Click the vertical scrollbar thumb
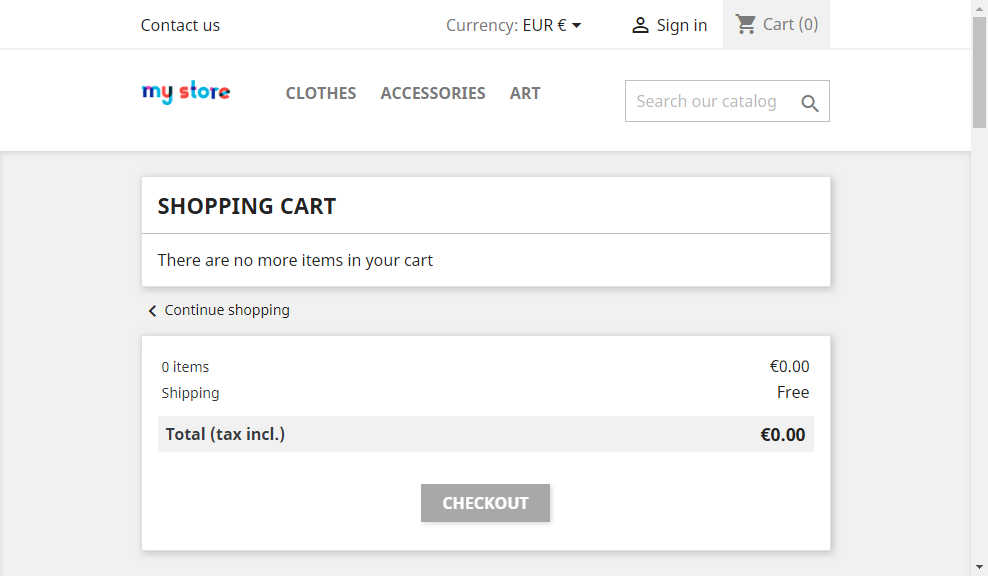The height and width of the screenshot is (576, 988). [x=979, y=72]
